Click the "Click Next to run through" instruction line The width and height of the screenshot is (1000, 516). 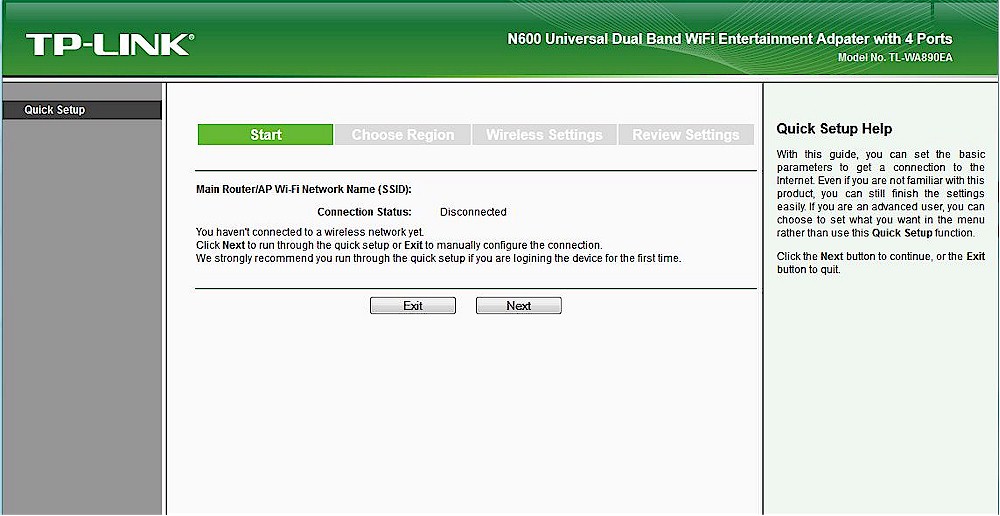pyautogui.click(x=399, y=245)
